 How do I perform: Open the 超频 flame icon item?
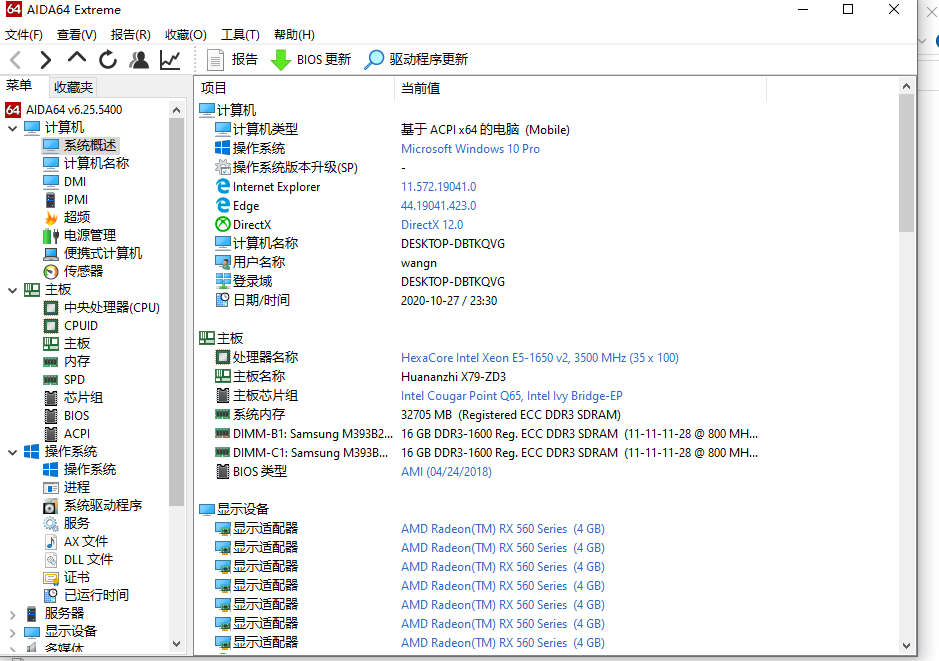tap(67, 217)
